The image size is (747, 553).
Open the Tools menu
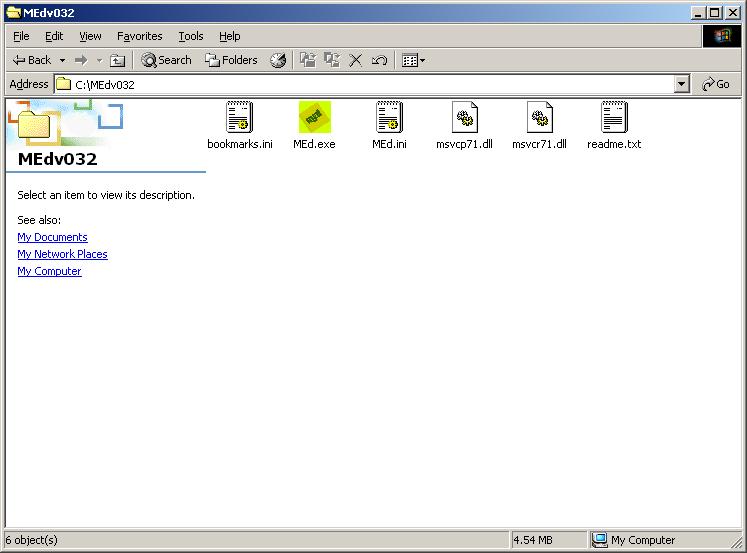click(191, 36)
